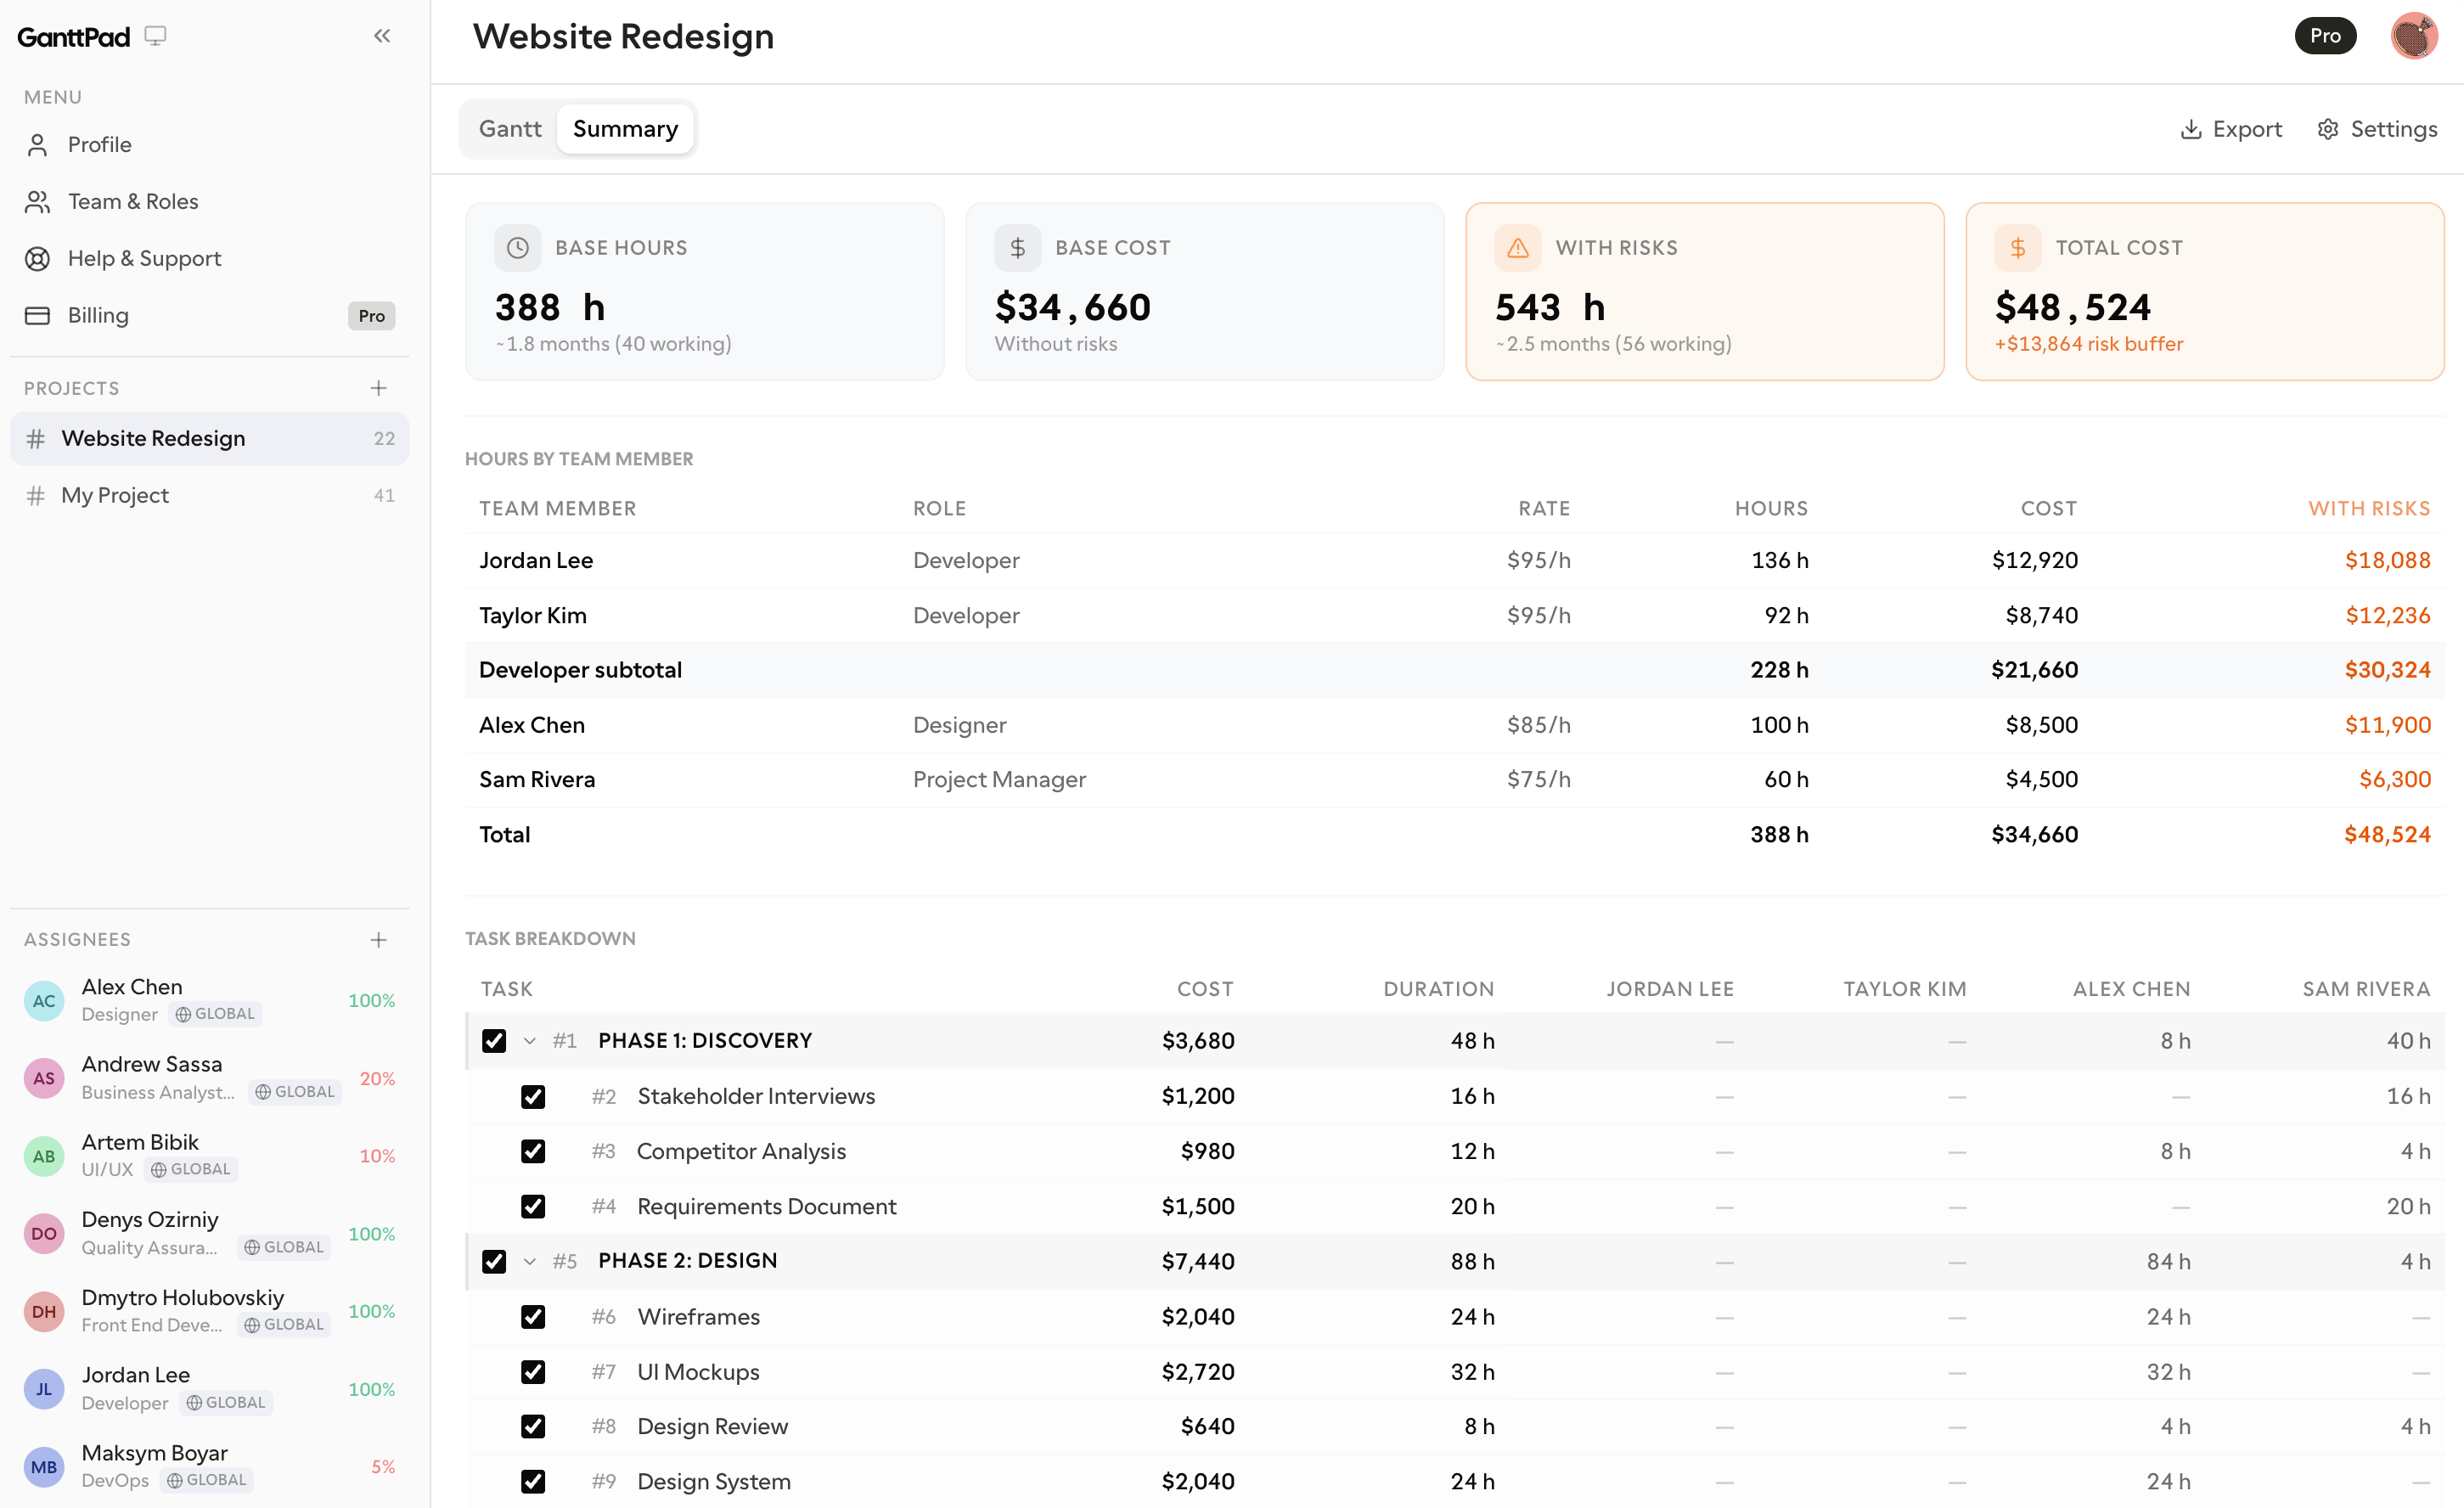Click Andrew Sassa's 20% allocation
The width and height of the screenshot is (2464, 1508).
[x=377, y=1078]
